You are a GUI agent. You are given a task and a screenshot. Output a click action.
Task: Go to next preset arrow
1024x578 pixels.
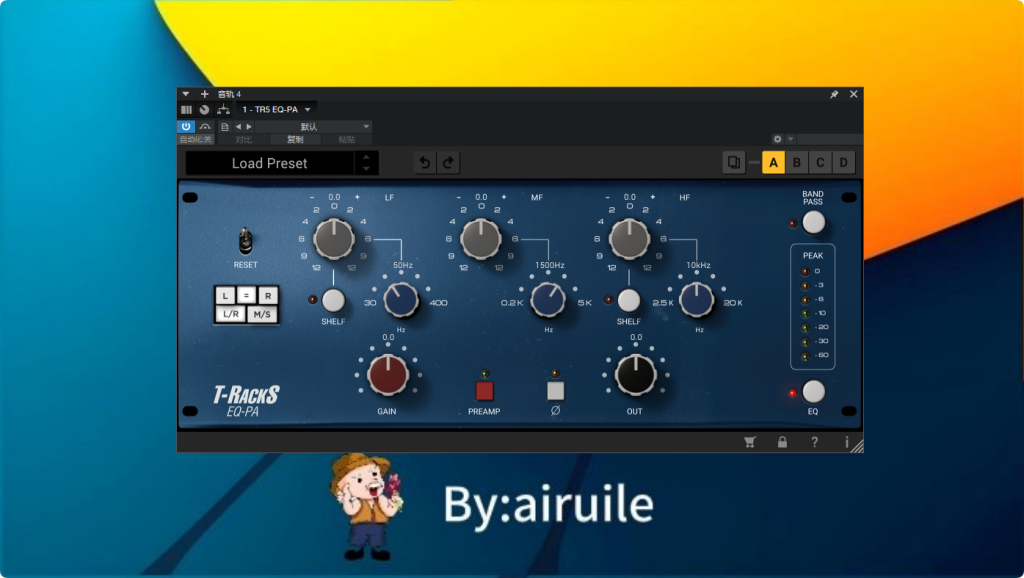pyautogui.click(x=249, y=127)
